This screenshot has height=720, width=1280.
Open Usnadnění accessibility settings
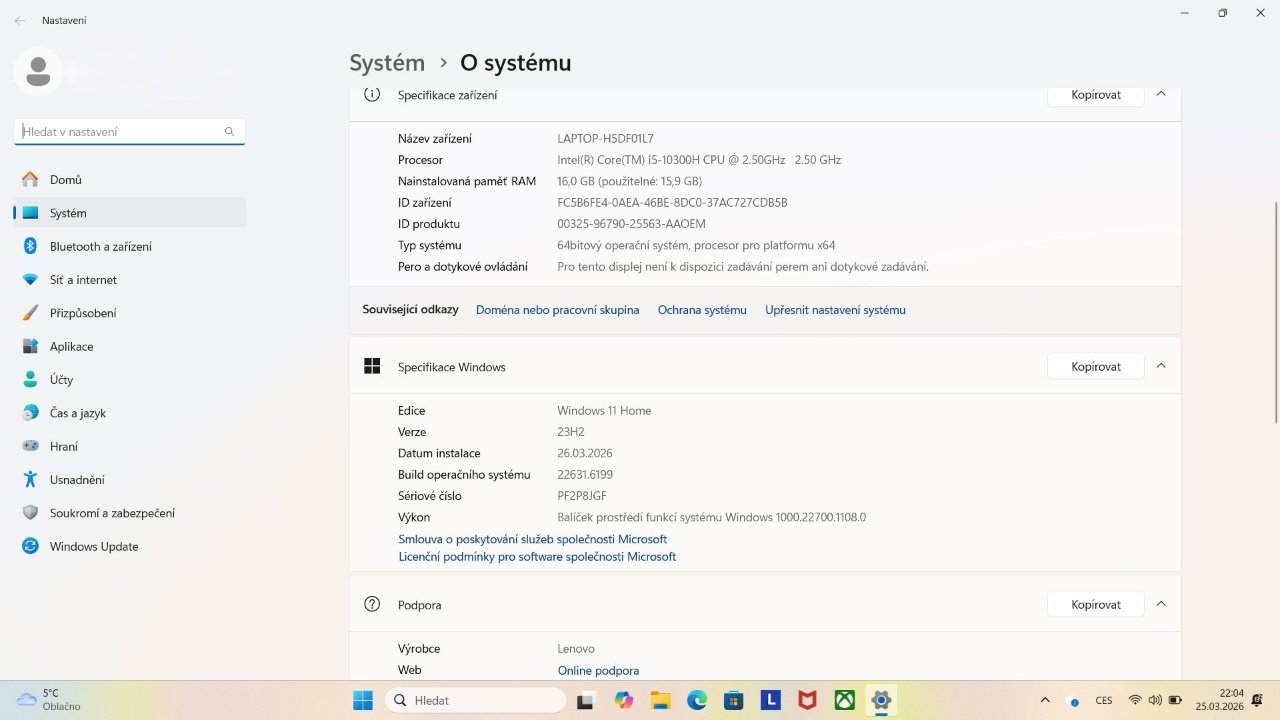click(x=77, y=480)
